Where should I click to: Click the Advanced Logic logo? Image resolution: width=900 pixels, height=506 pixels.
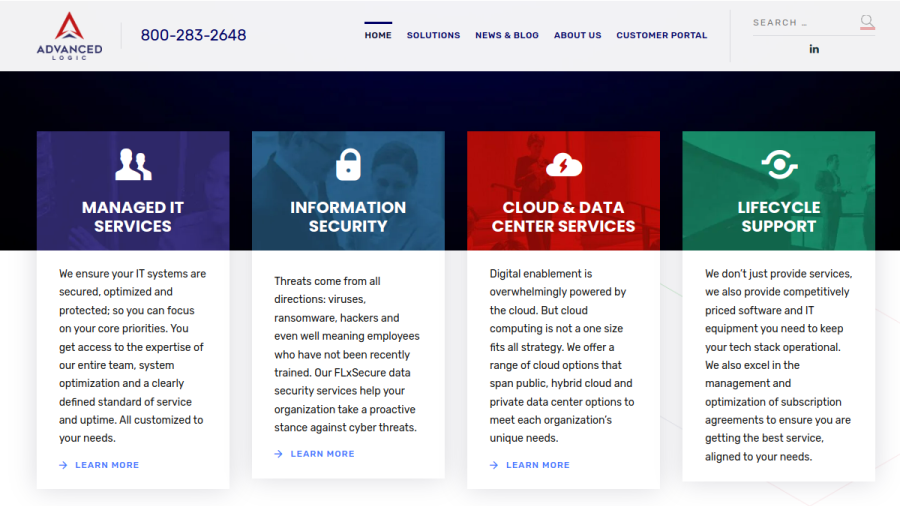[69, 36]
